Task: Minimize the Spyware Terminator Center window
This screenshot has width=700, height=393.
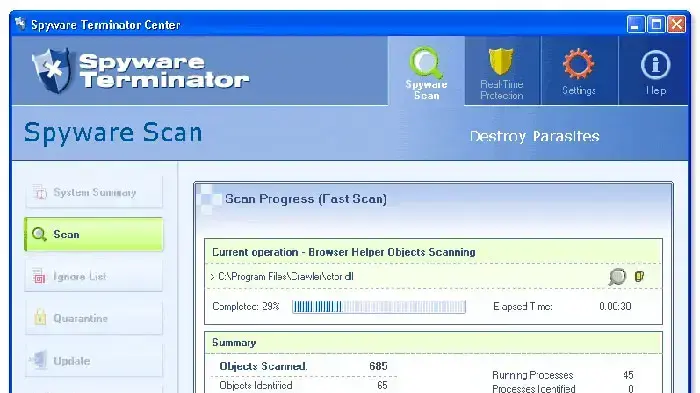Action: 635,24
